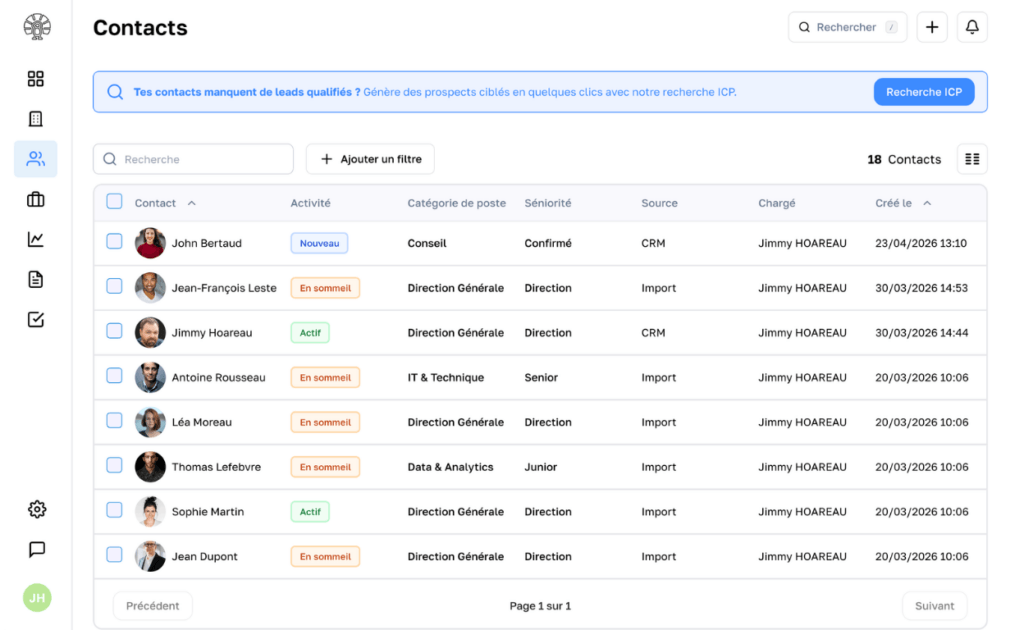Switch to the column layout view
Viewport: 1024px width, 630px height.
[x=971, y=158]
